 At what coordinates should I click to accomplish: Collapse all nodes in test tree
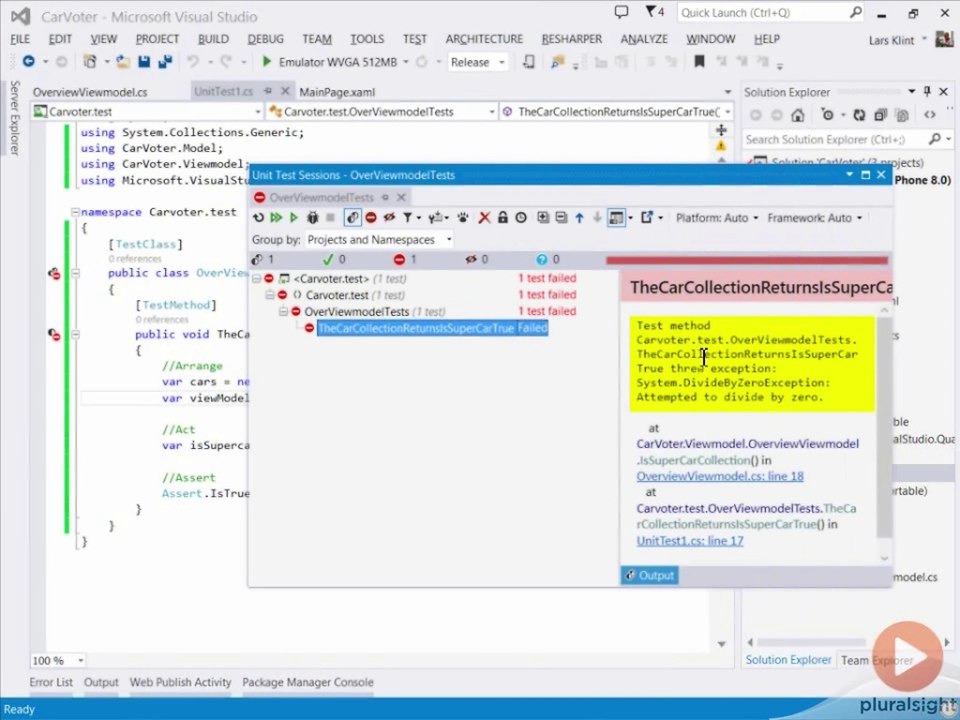(561, 217)
